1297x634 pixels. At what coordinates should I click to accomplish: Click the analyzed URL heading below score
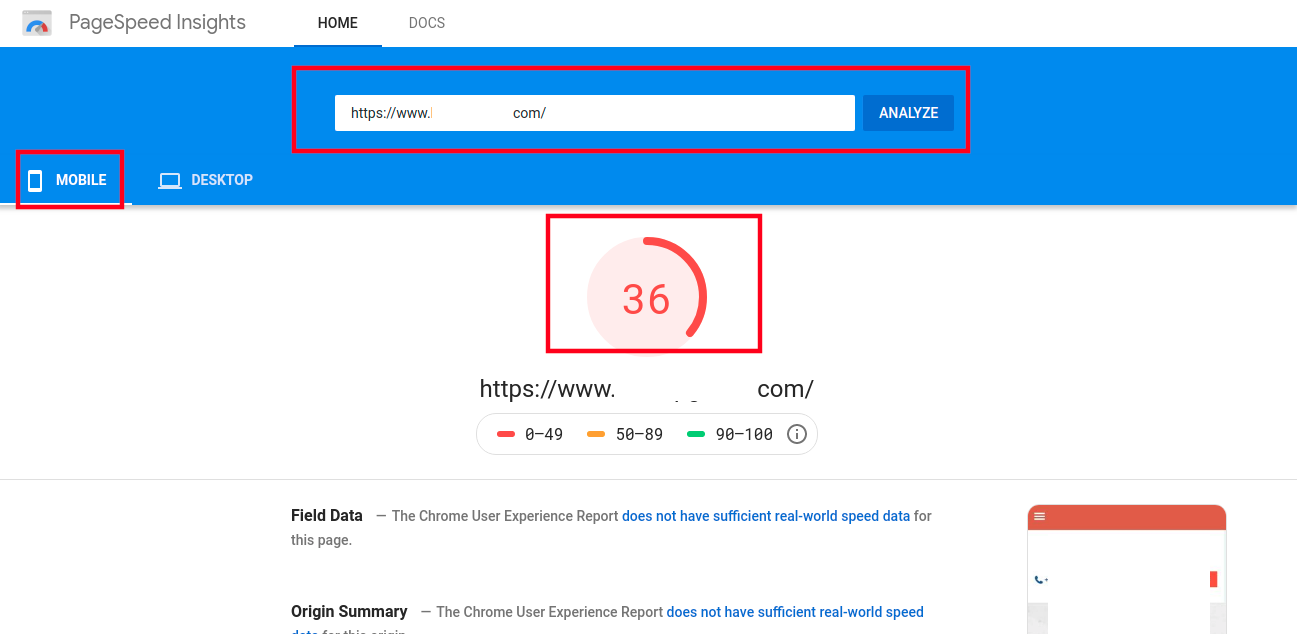646,389
